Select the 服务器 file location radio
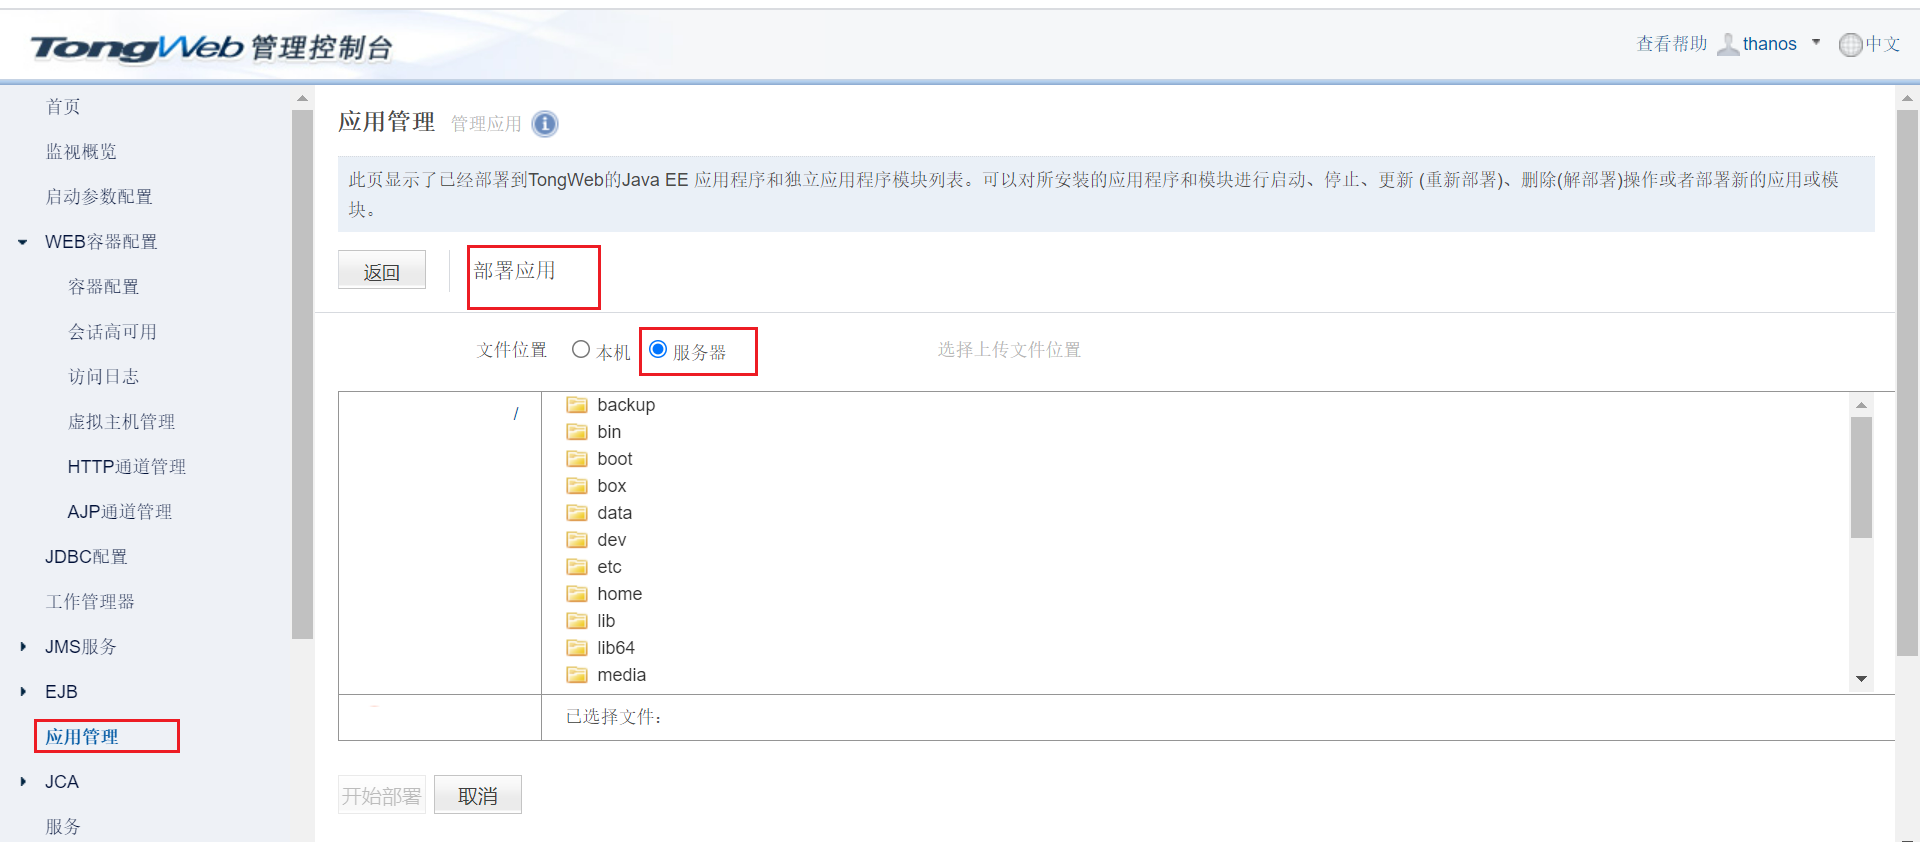The width and height of the screenshot is (1920, 842). click(x=658, y=349)
